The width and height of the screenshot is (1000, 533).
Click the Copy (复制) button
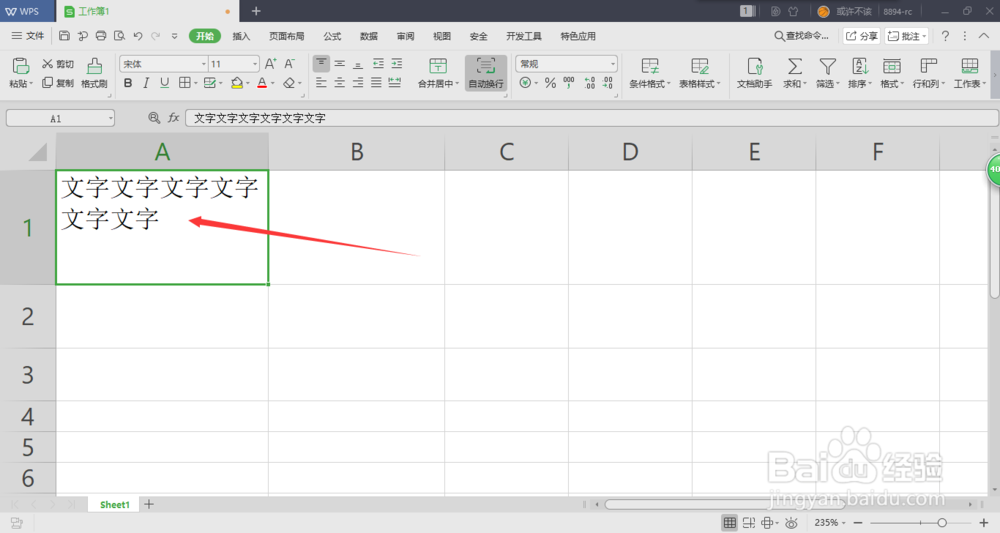[x=58, y=83]
